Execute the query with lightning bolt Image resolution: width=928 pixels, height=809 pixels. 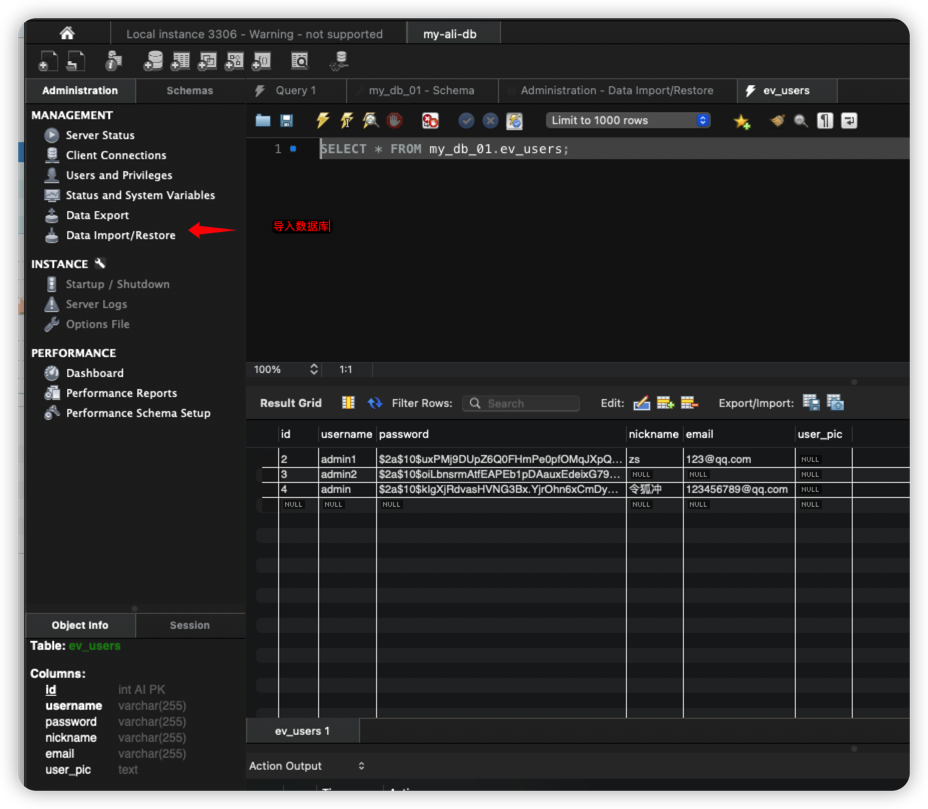(x=323, y=120)
